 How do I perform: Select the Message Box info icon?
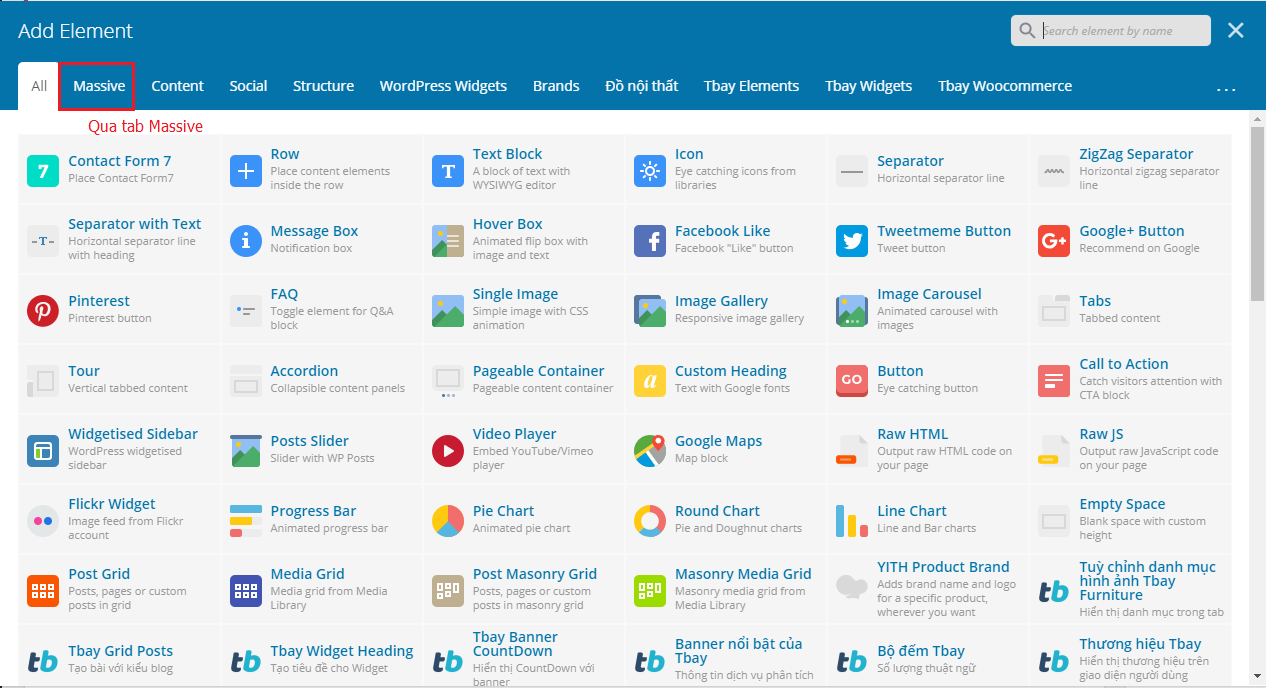245,241
